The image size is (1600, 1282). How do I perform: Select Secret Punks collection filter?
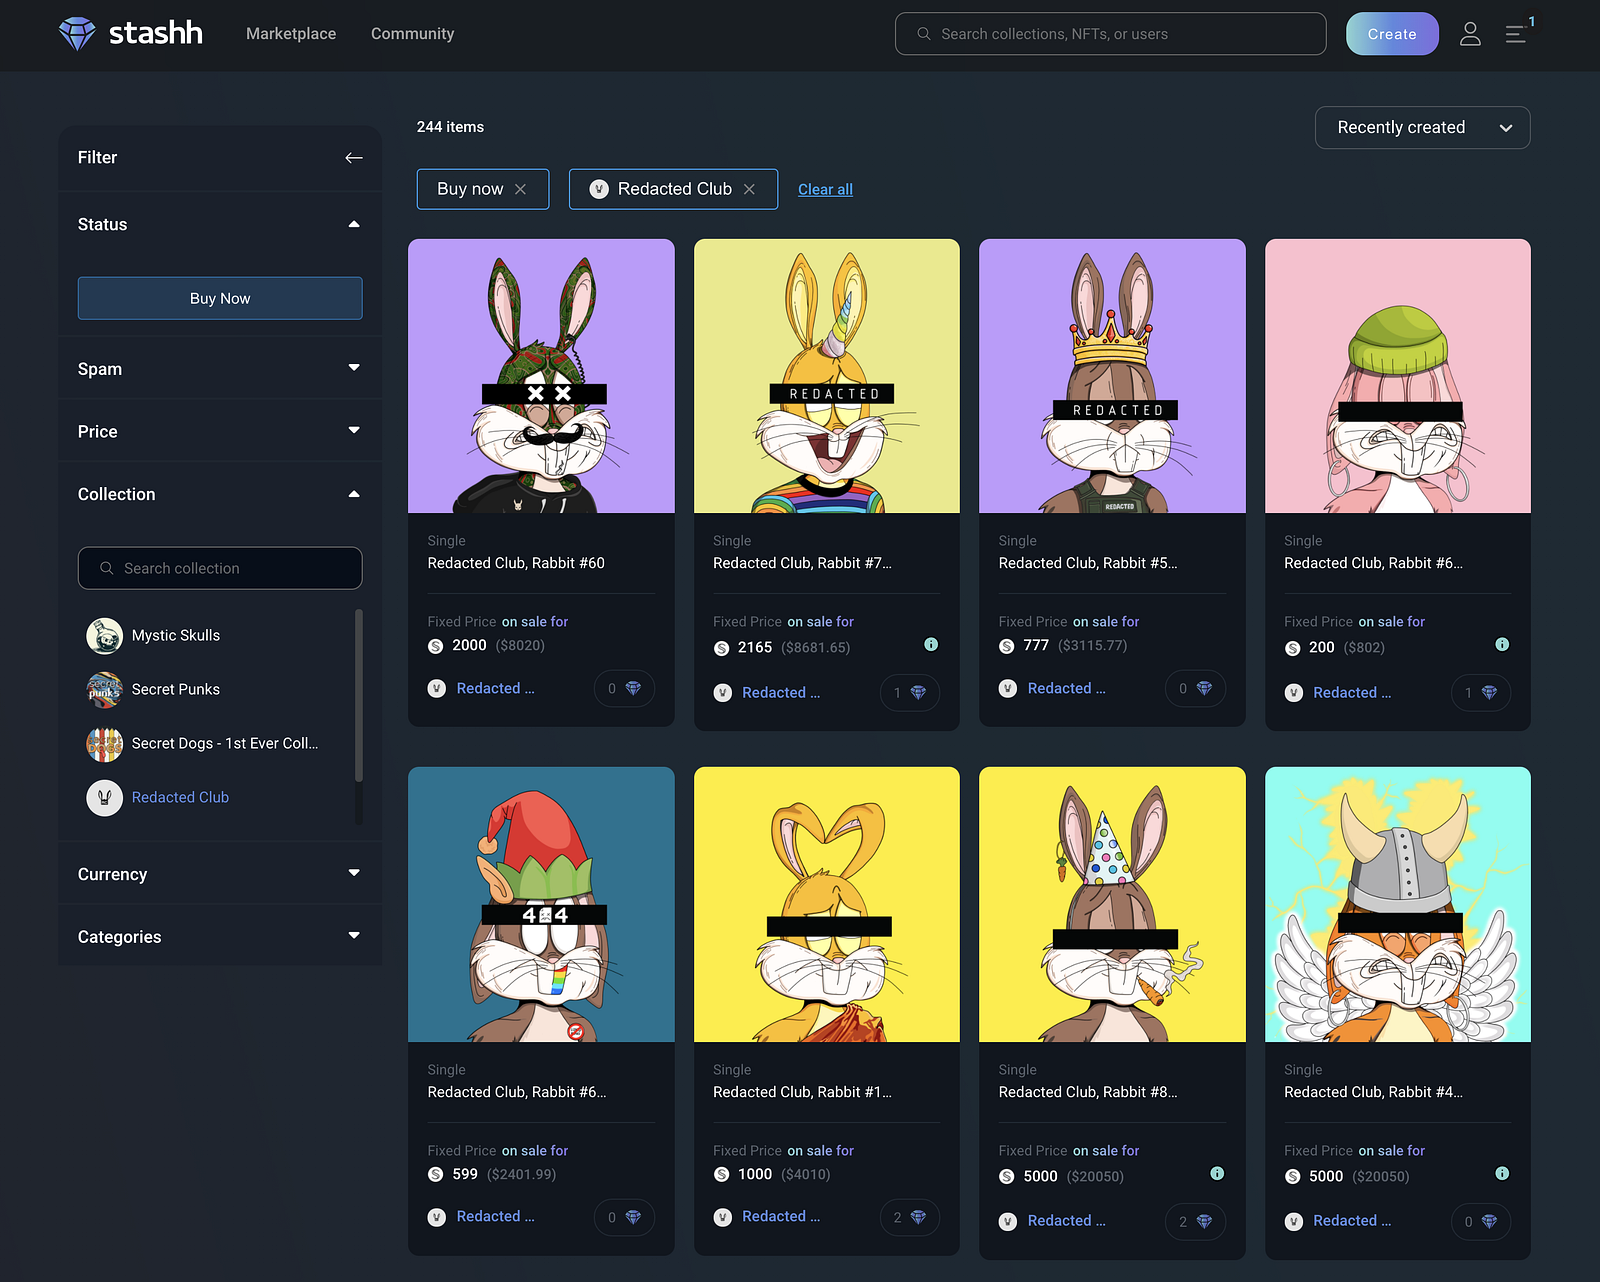pyautogui.click(x=176, y=689)
